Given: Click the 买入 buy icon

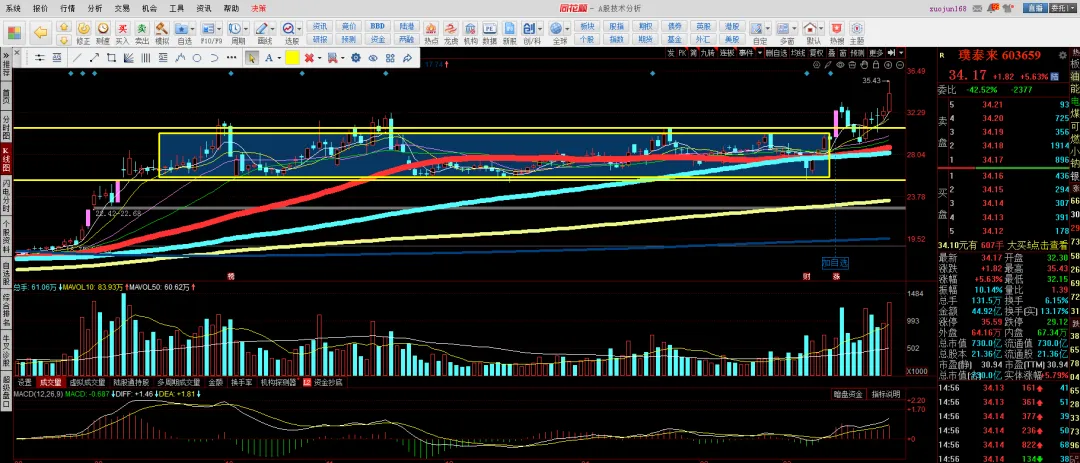Looking at the screenshot, I should pyautogui.click(x=122, y=28).
